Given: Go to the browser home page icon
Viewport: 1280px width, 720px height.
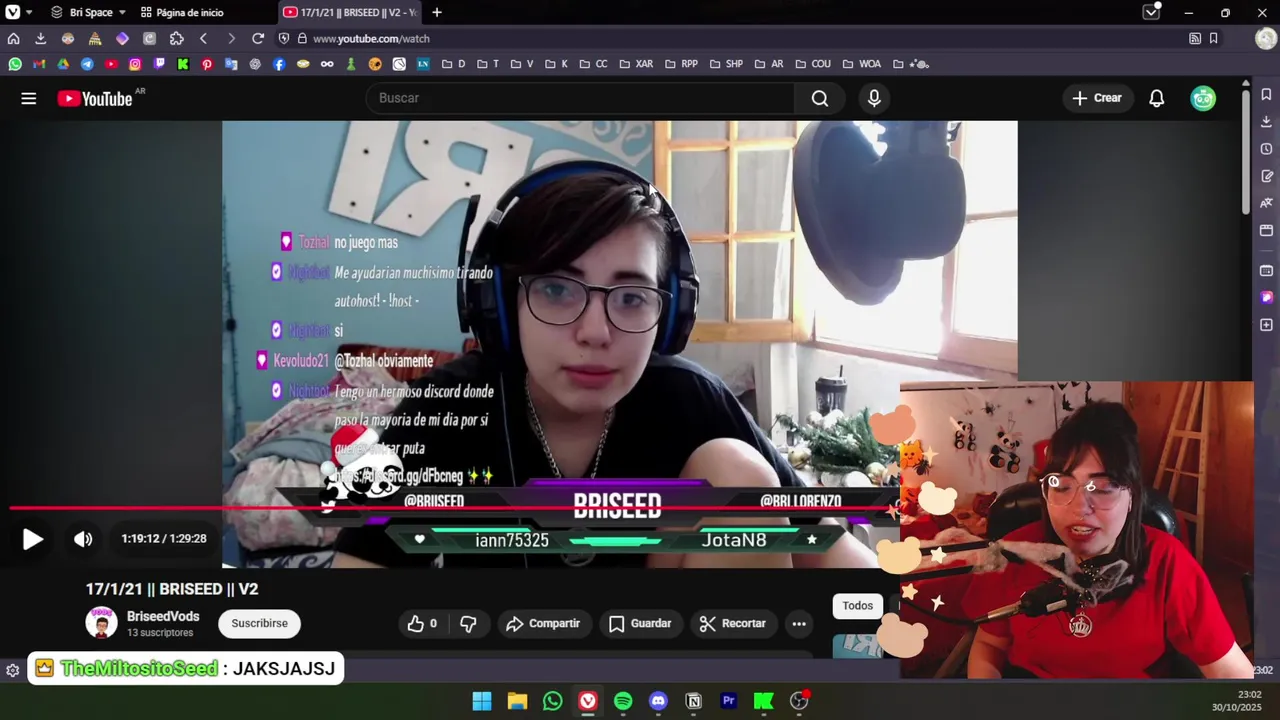Looking at the screenshot, I should (13, 38).
